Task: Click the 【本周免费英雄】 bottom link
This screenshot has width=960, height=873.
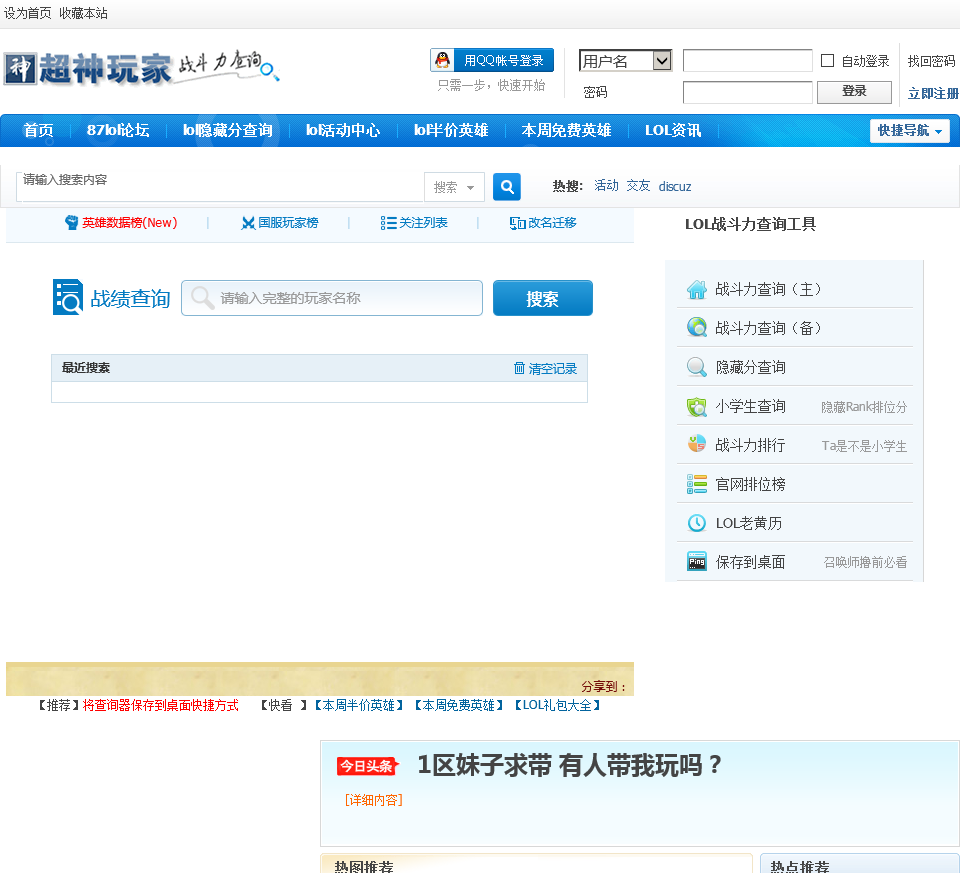Action: pyautogui.click(x=459, y=705)
